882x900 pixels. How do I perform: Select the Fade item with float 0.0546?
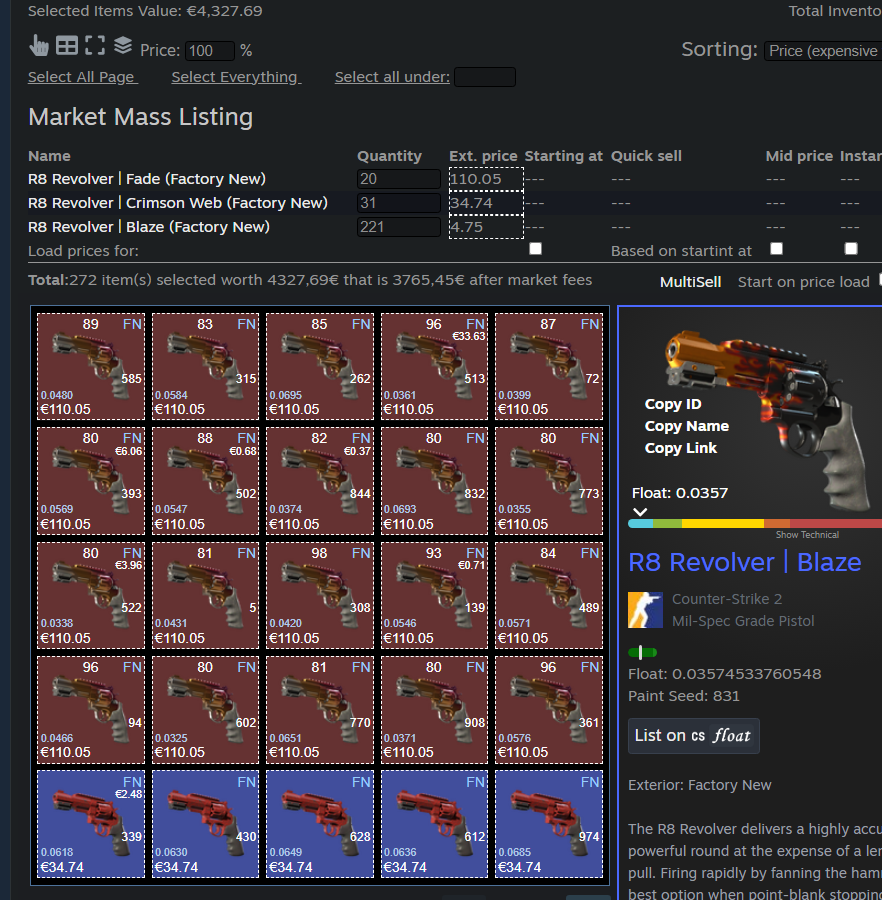coord(434,596)
